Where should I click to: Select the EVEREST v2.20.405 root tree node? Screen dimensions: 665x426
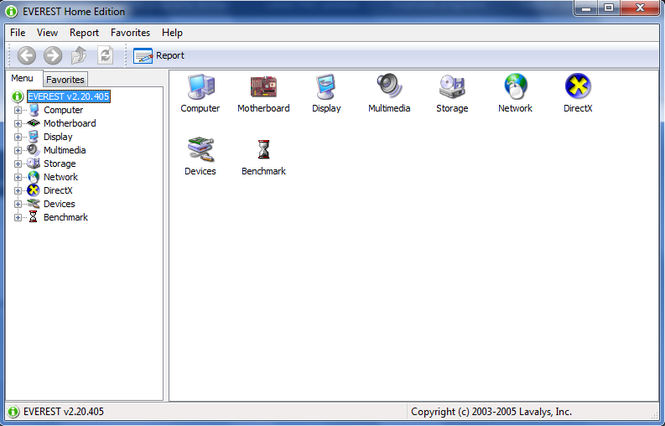pyautogui.click(x=69, y=96)
